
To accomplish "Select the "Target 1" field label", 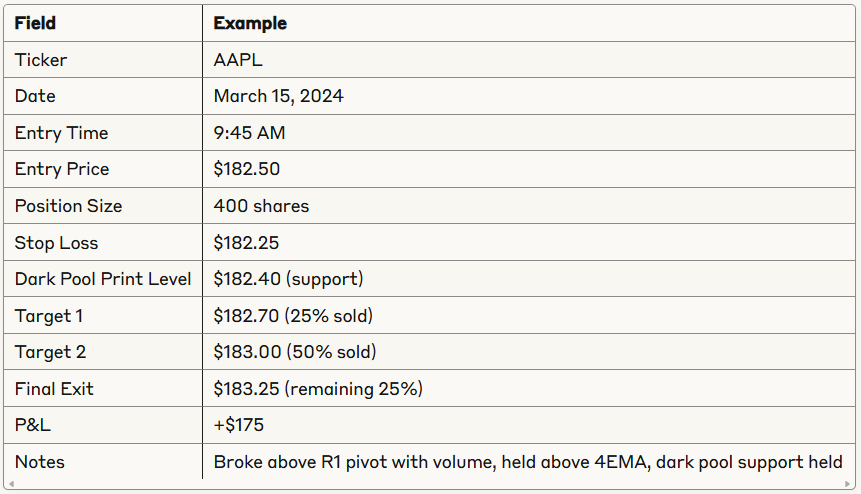I will pyautogui.click(x=49, y=316).
